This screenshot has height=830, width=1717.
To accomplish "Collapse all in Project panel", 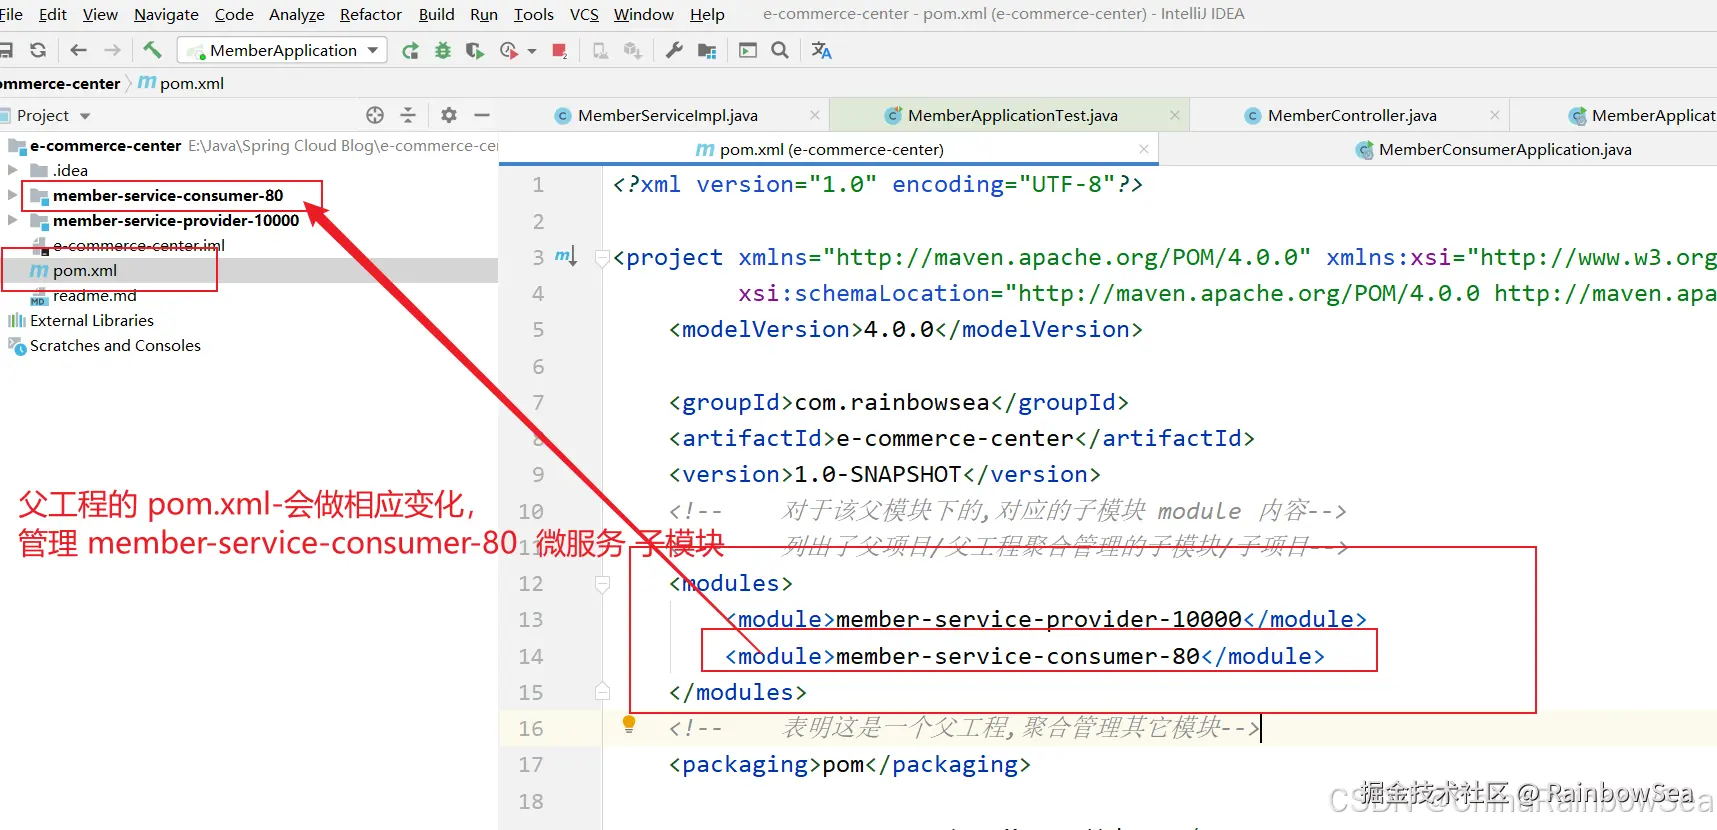I will pos(408,115).
